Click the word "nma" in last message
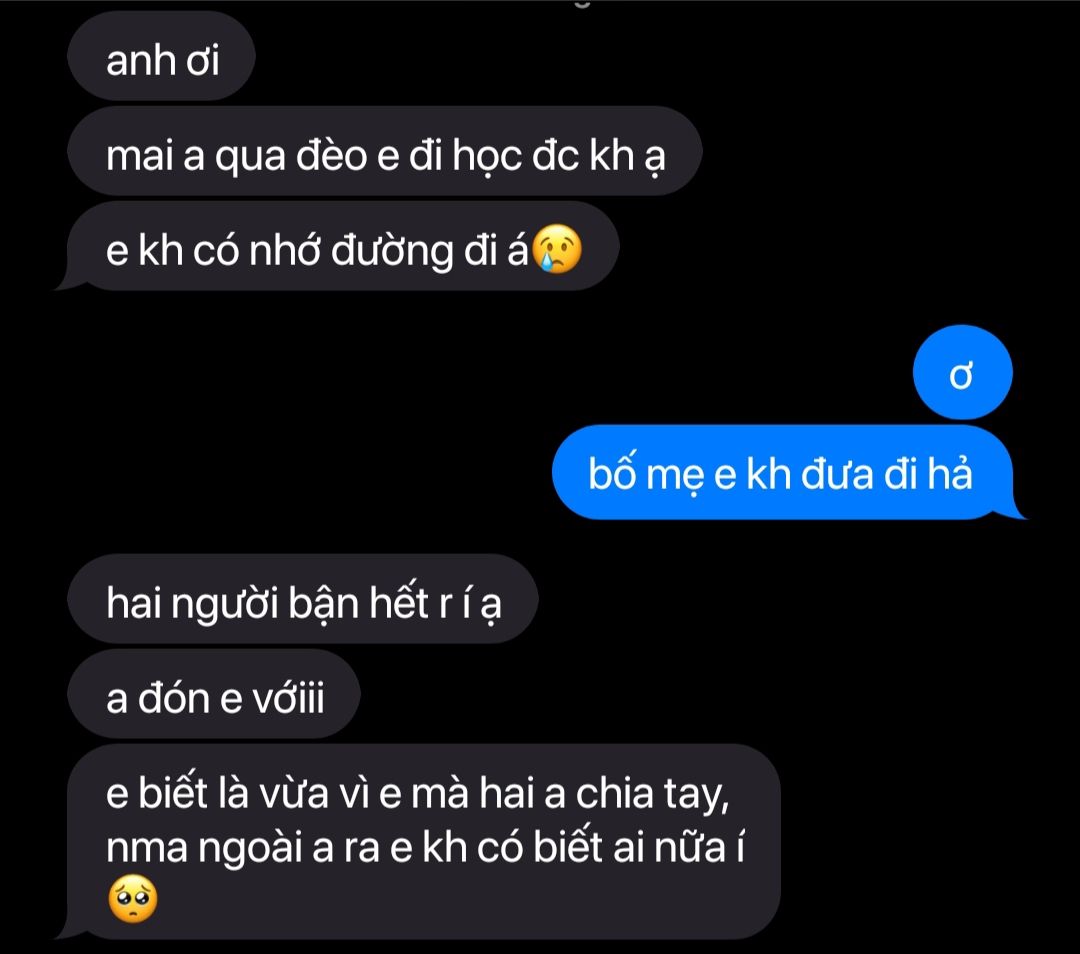The height and width of the screenshot is (954, 1080). pyautogui.click(x=147, y=849)
